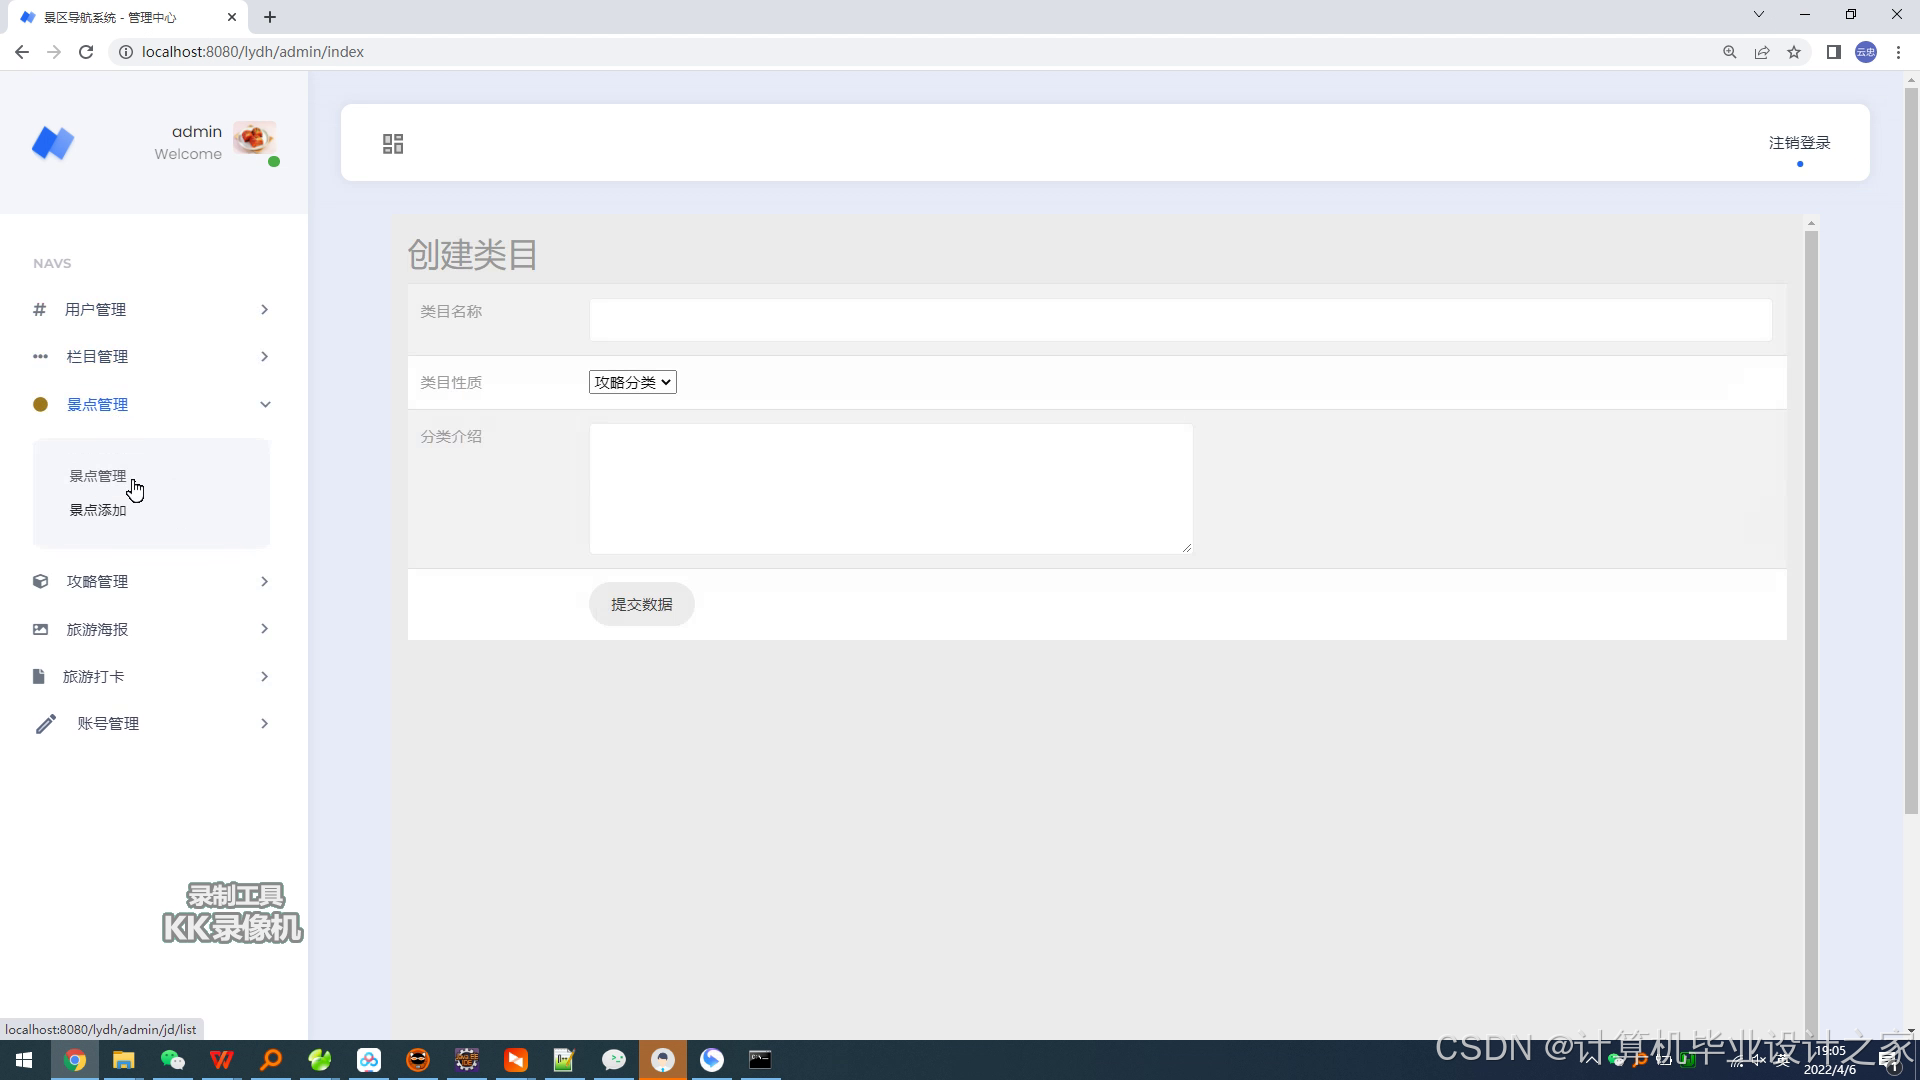Open 景点管理 submenu item

[x=97, y=476]
